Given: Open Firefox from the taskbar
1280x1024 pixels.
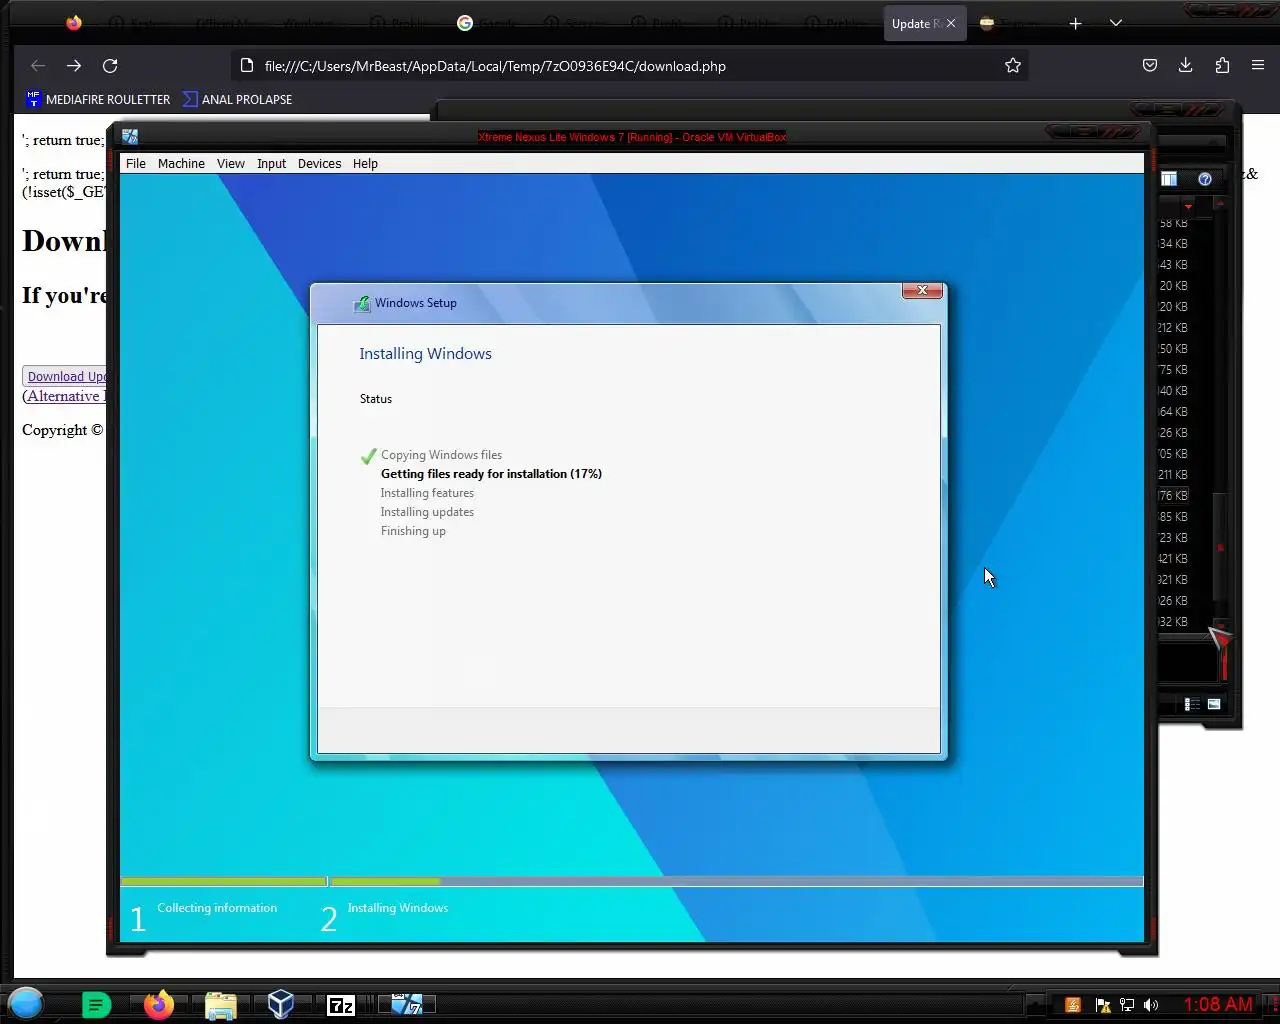Looking at the screenshot, I should pyautogui.click(x=158, y=1005).
